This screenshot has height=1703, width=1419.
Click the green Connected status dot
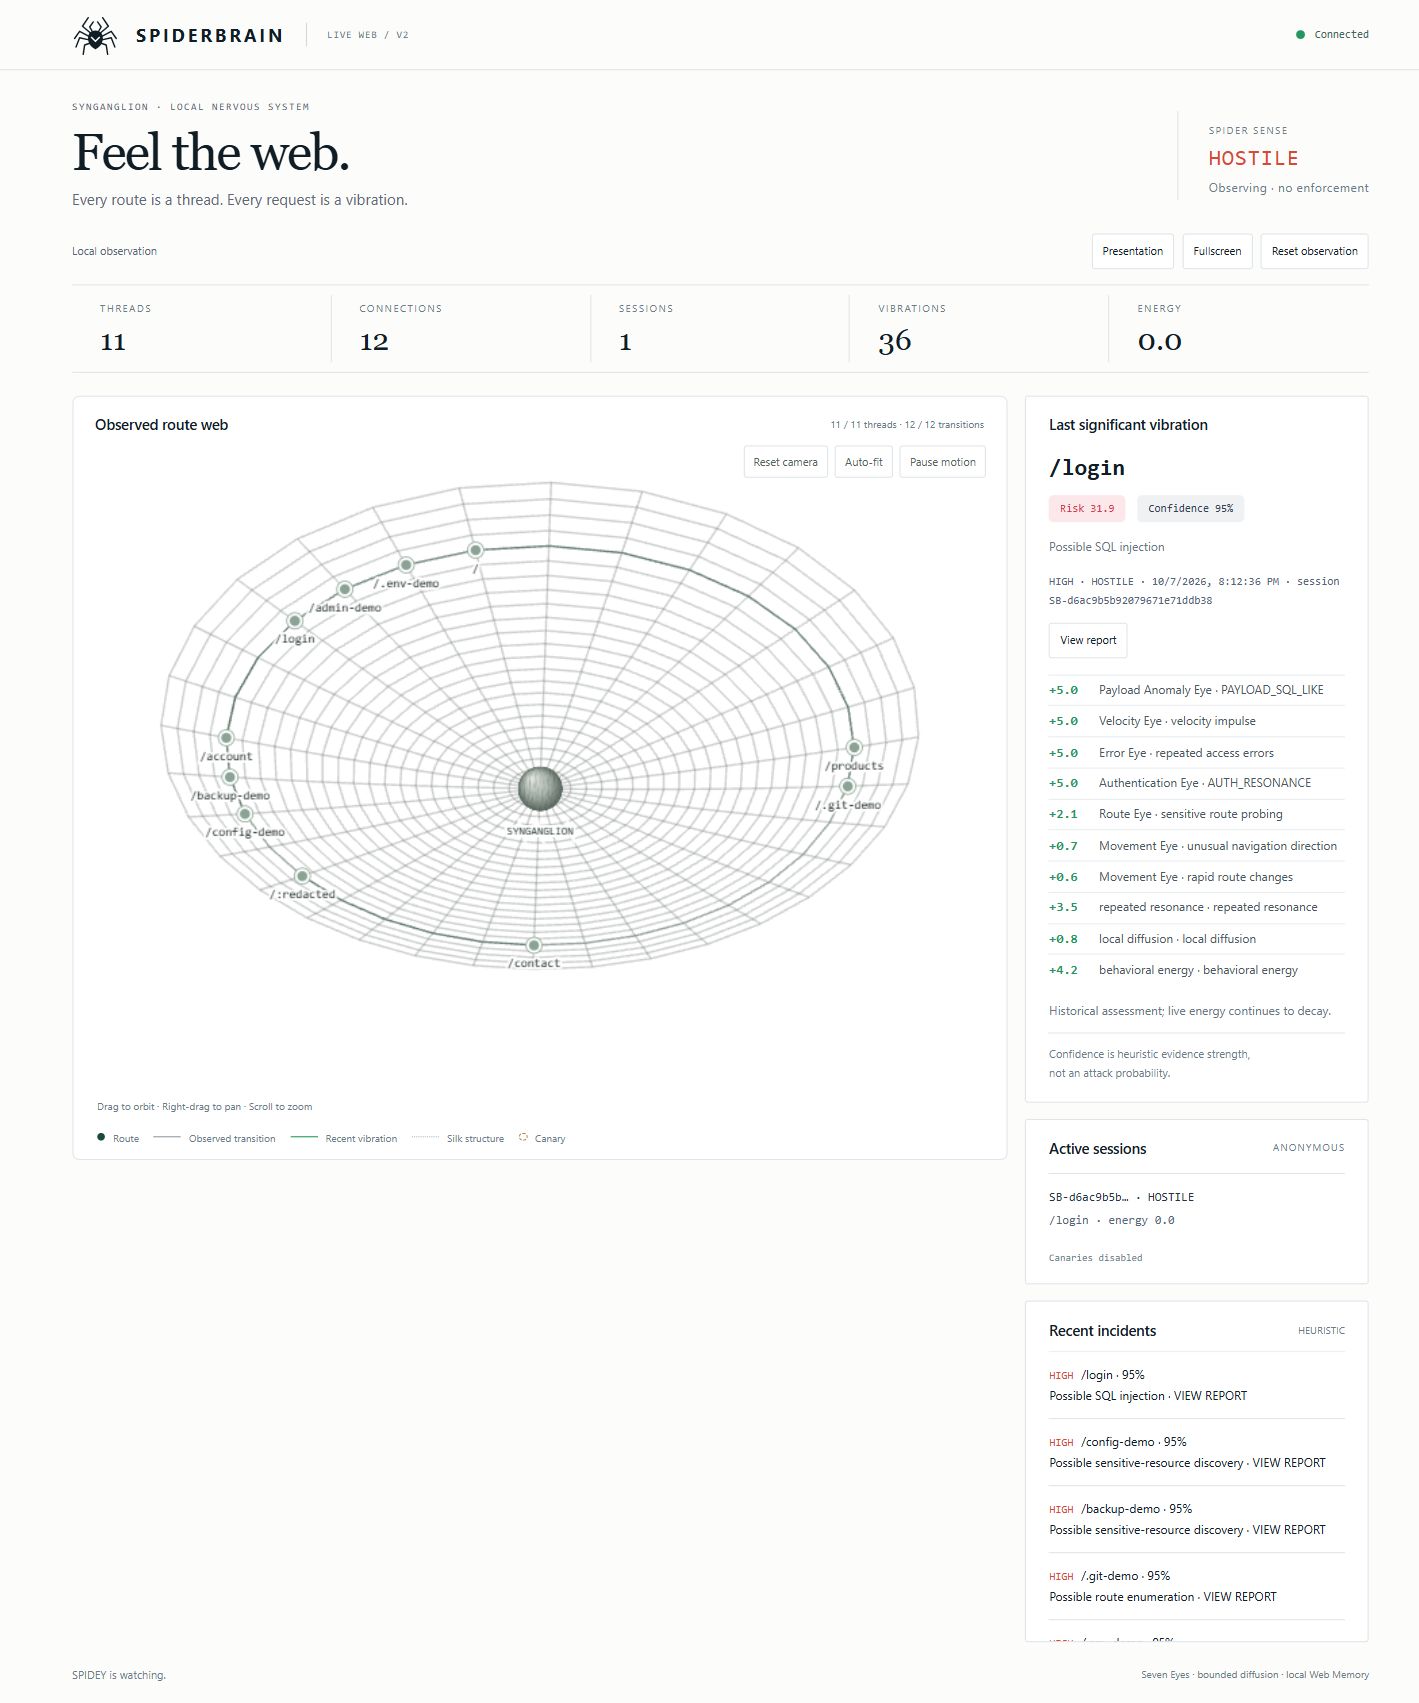[x=1300, y=34]
